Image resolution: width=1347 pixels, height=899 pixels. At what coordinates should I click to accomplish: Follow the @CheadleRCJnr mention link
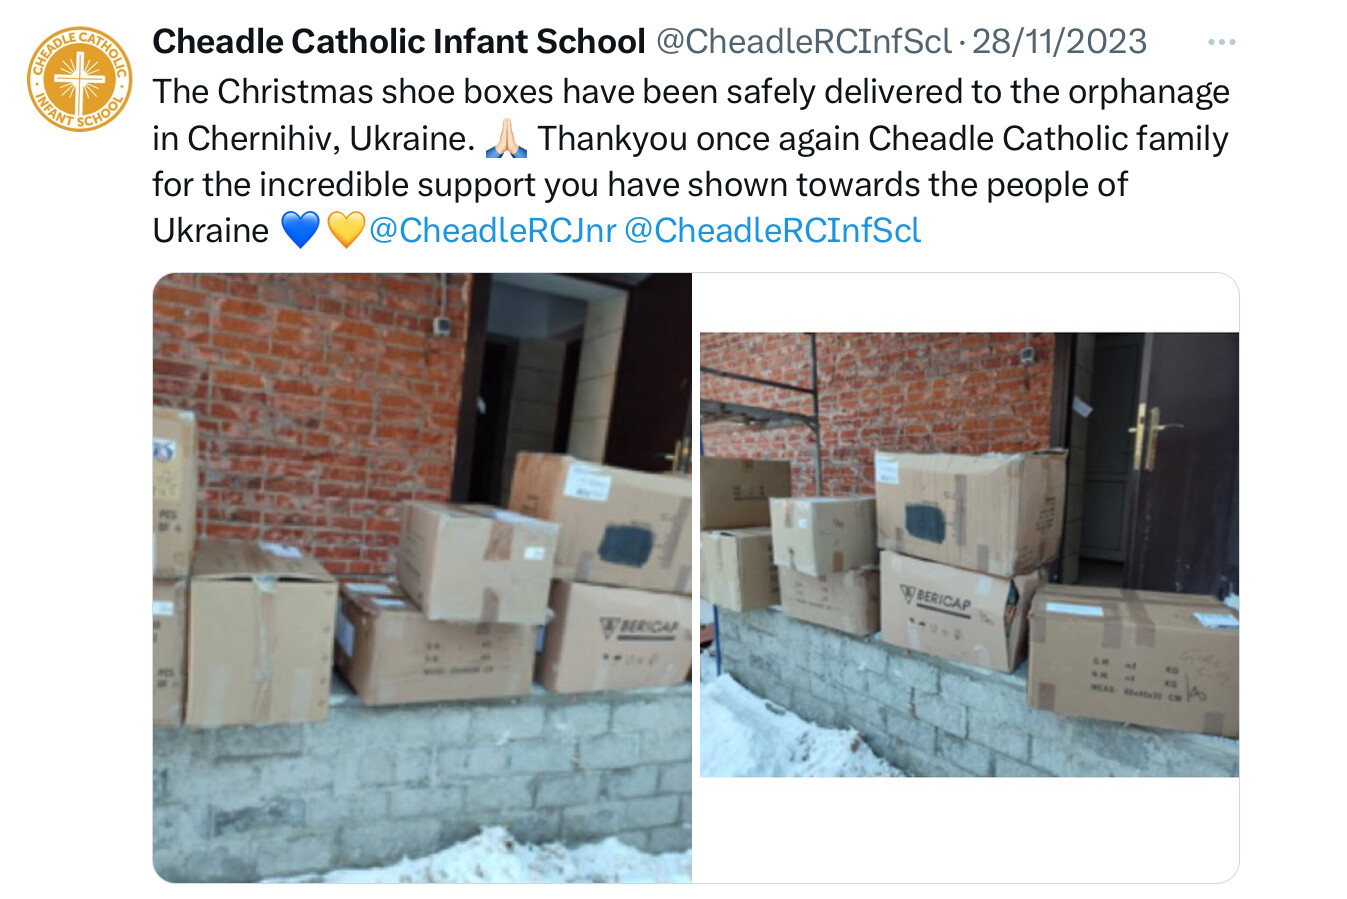[x=493, y=230]
